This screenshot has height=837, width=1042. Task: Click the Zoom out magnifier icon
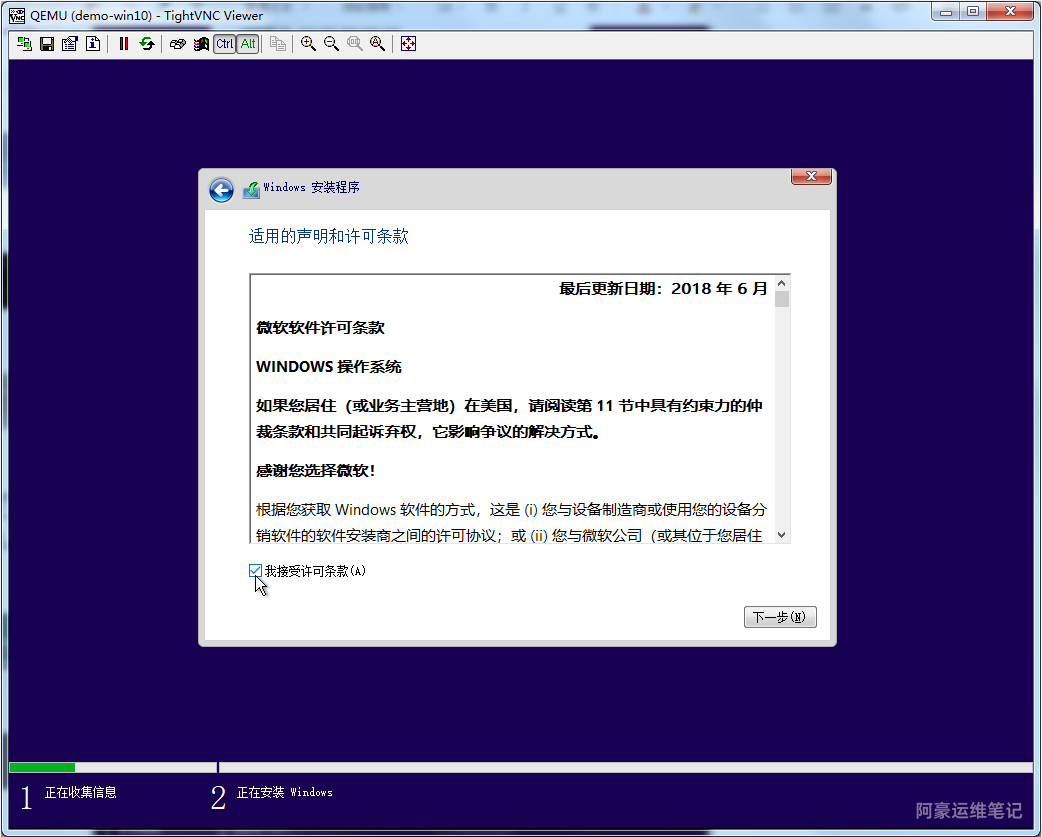(x=332, y=44)
